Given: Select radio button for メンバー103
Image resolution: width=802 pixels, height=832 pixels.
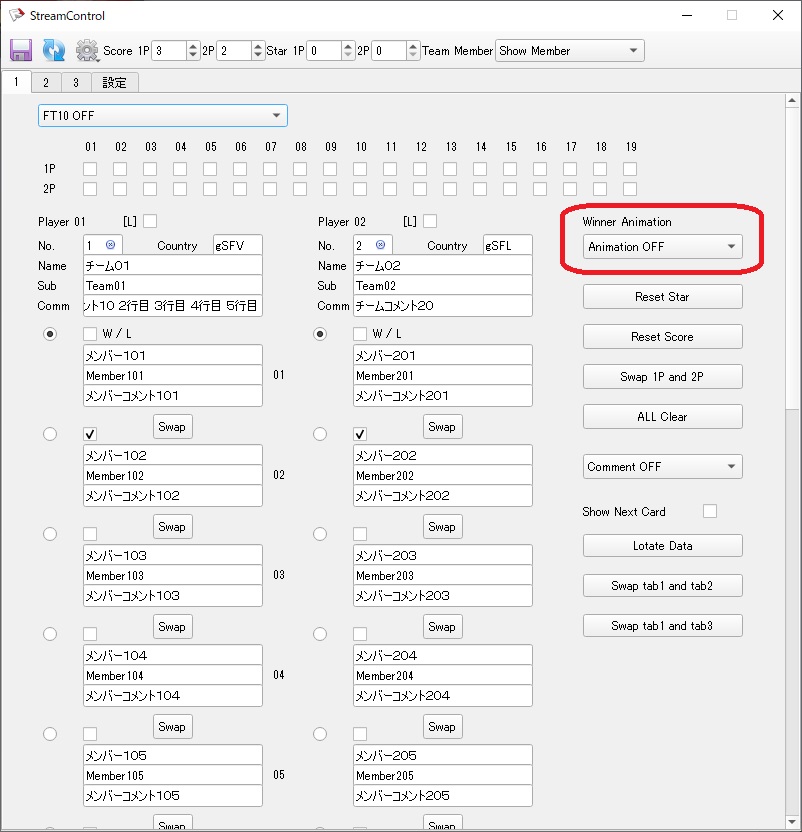Looking at the screenshot, I should (50, 534).
